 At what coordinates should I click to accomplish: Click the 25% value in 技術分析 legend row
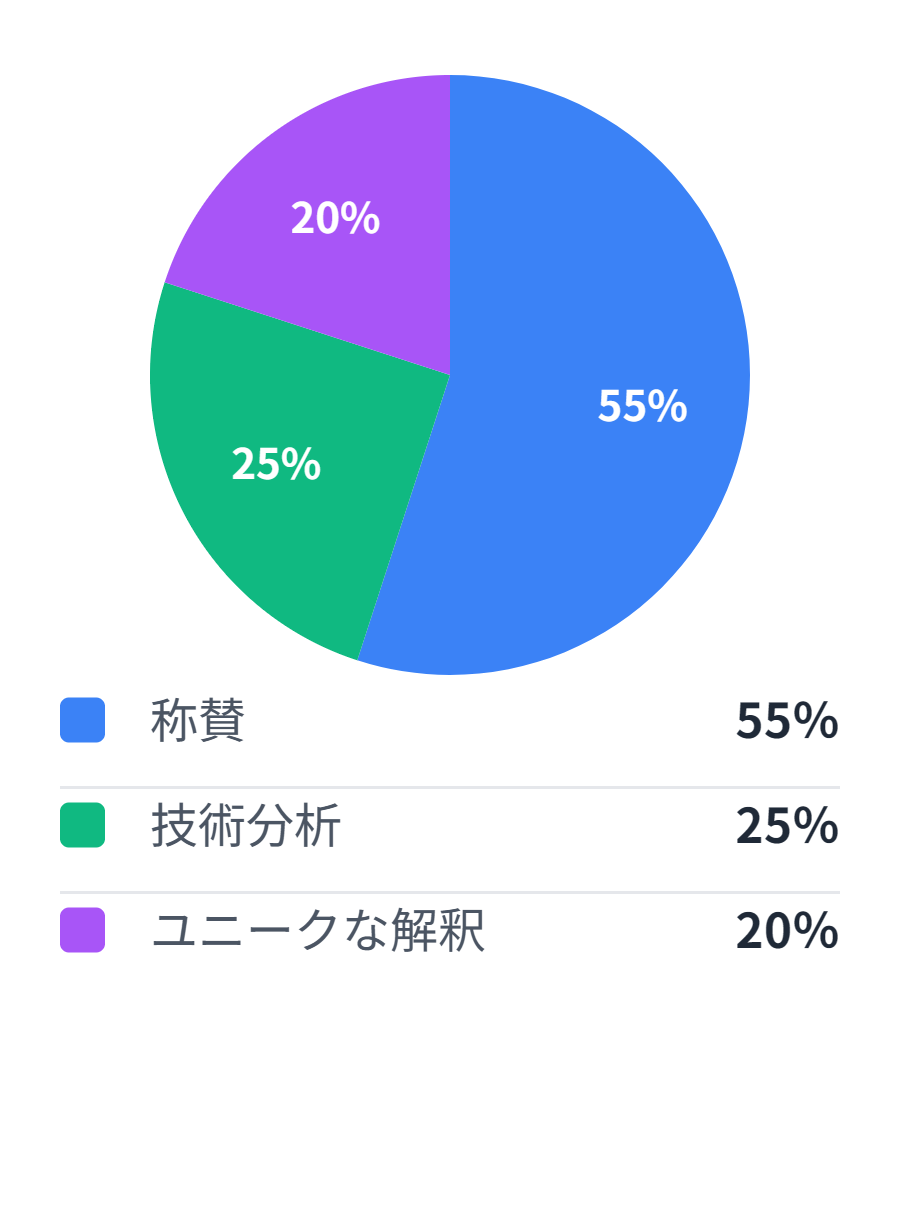[787, 826]
